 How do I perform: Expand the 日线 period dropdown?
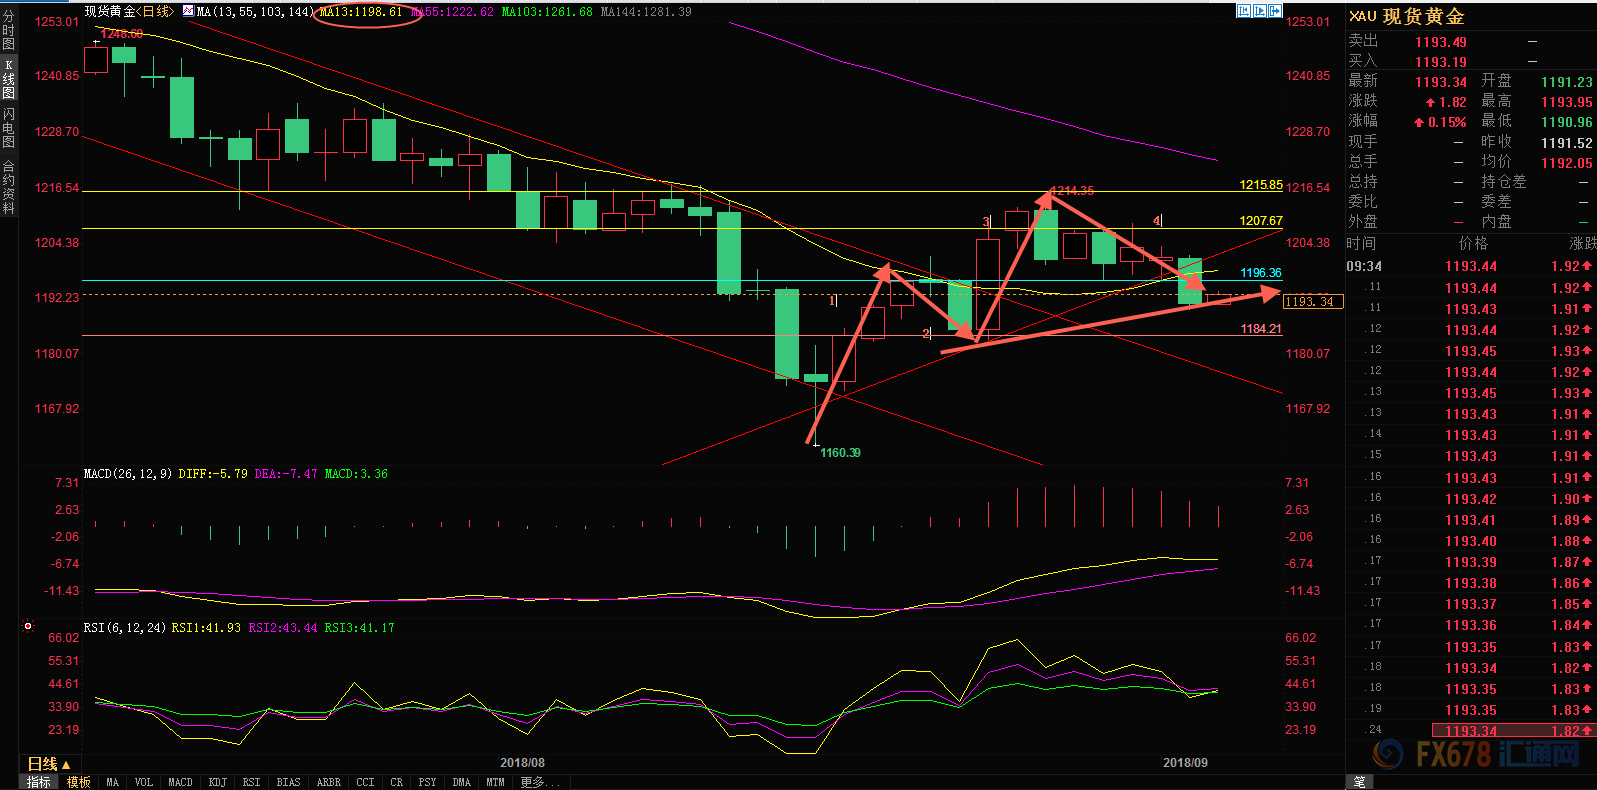(48, 764)
